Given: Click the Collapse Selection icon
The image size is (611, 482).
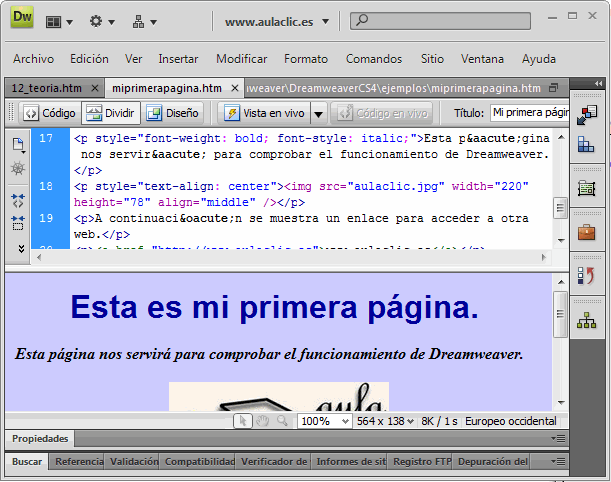Looking at the screenshot, I should (x=18, y=223).
